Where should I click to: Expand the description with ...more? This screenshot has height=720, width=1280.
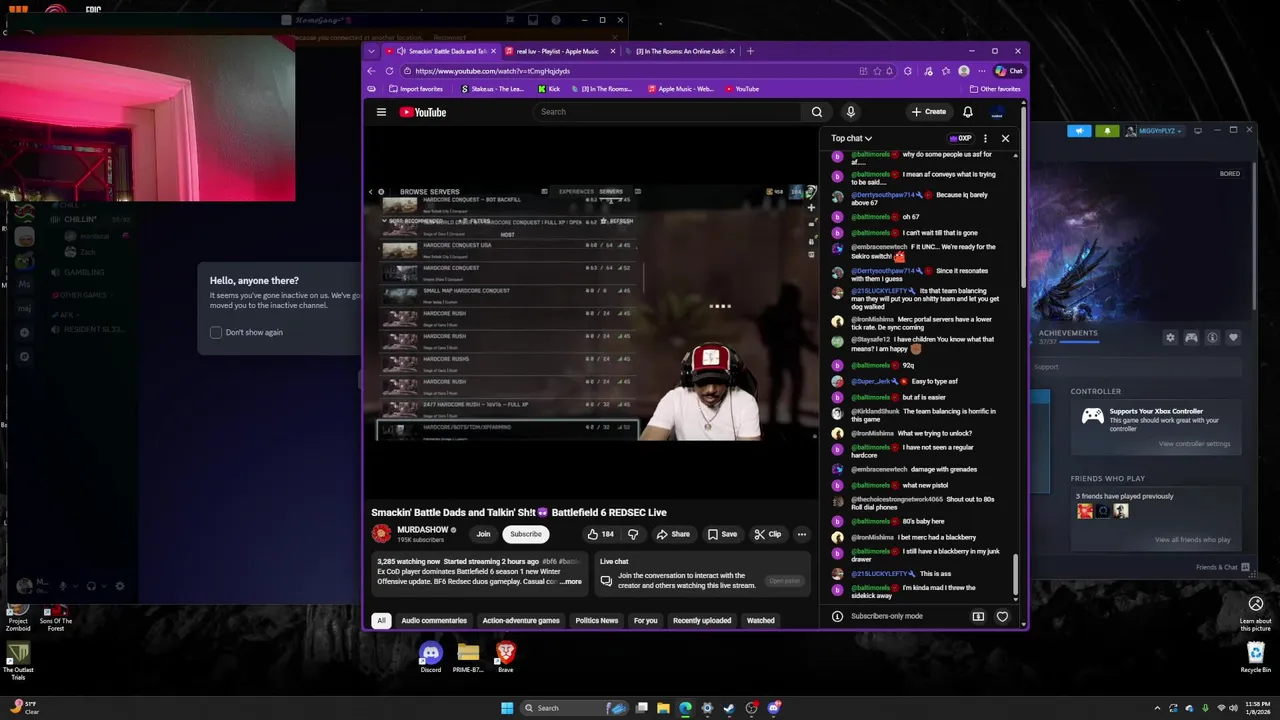point(571,581)
